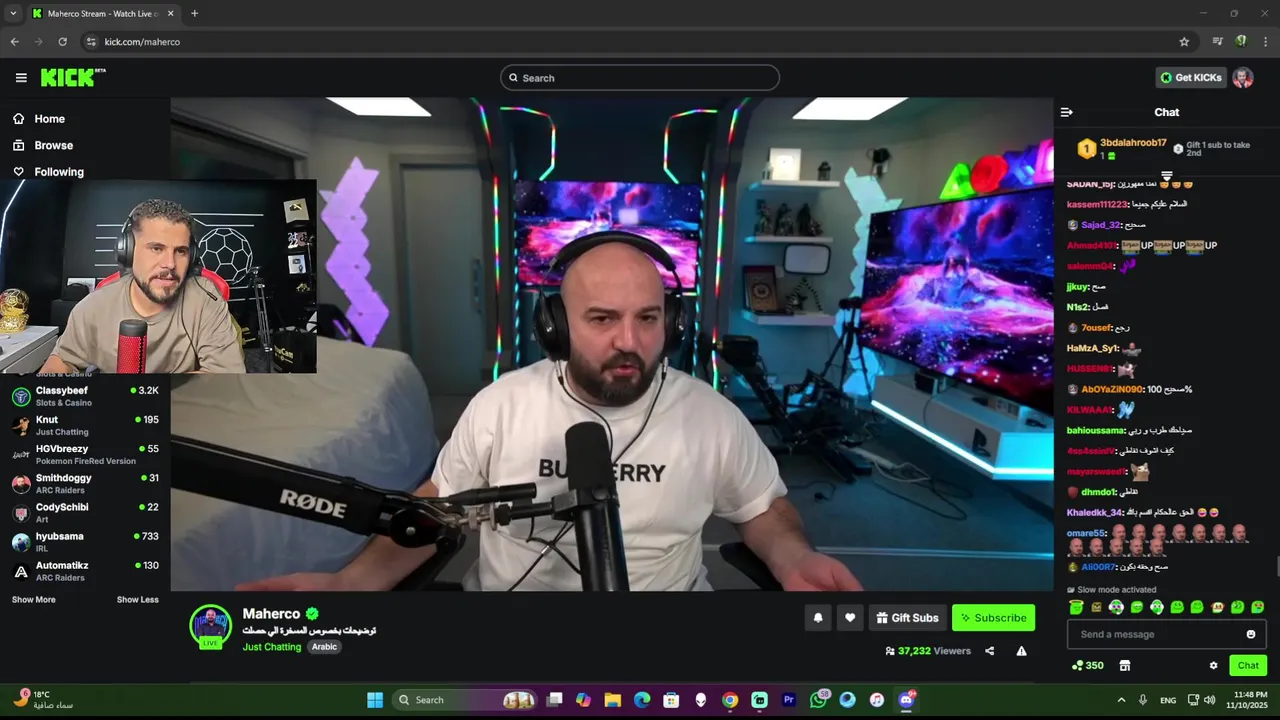Open WhatsApp from the taskbar
The width and height of the screenshot is (1280, 720).
point(818,700)
